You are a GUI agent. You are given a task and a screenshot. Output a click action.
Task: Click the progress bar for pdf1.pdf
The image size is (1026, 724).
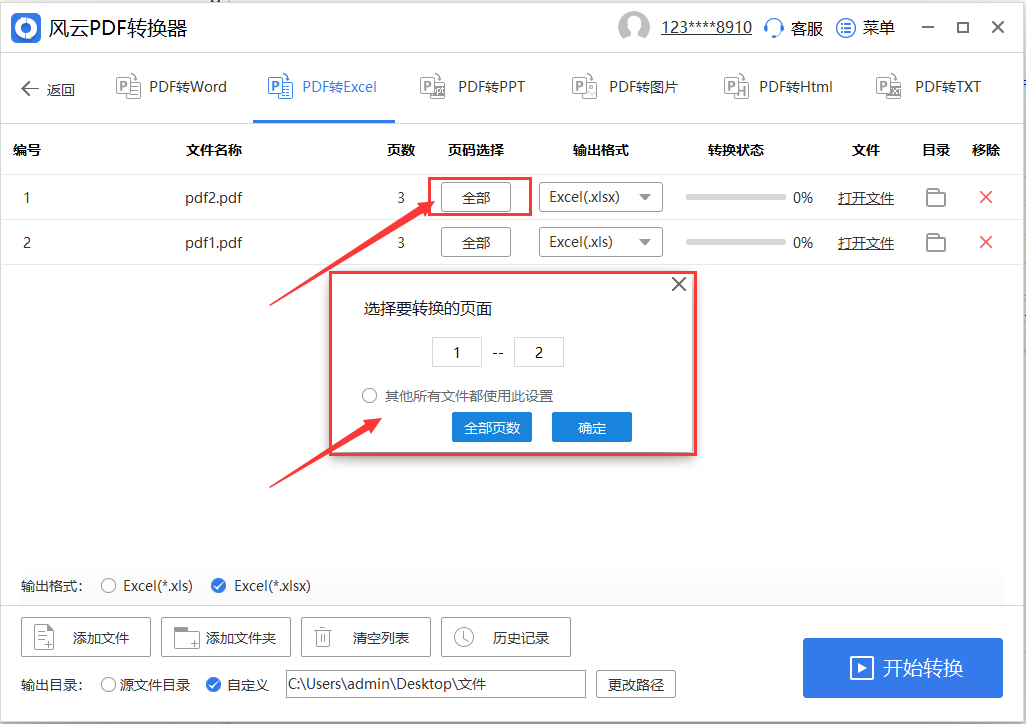tap(735, 242)
